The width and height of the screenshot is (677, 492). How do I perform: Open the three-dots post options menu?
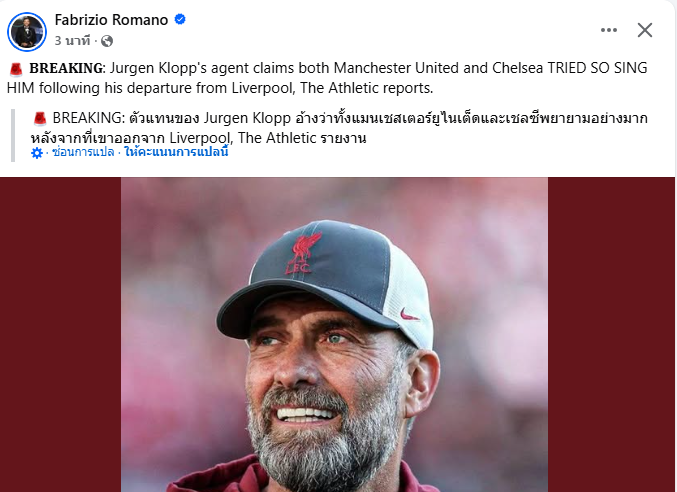(608, 30)
